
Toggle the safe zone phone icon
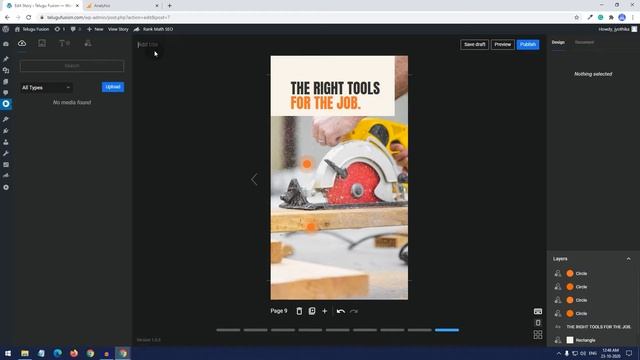click(538, 323)
